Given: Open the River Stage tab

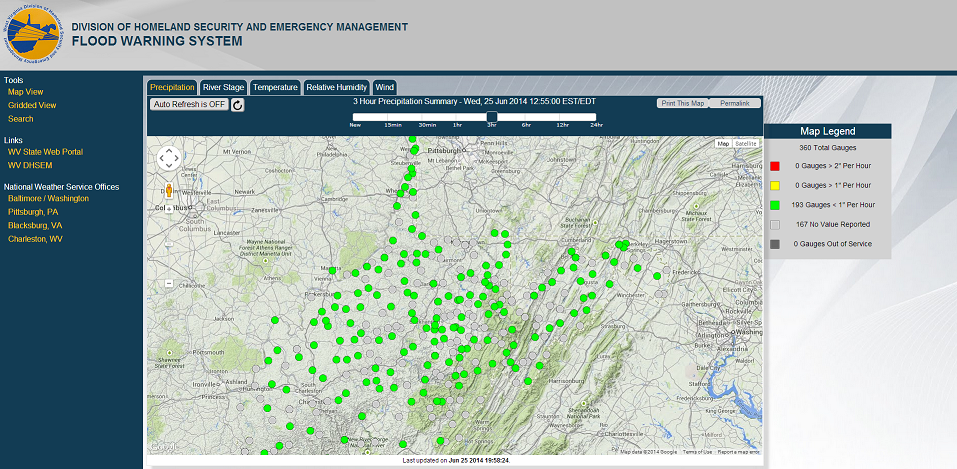Looking at the screenshot, I should (223, 87).
